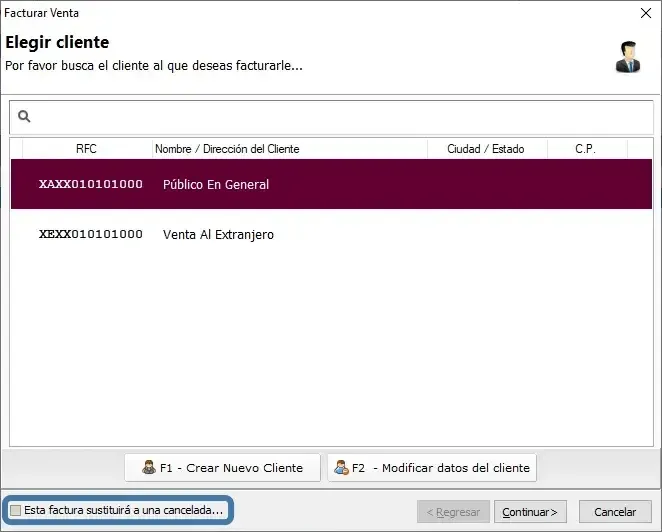Click F2 - Modificar datos del cliente
This screenshot has width=662, height=532.
[x=432, y=468]
